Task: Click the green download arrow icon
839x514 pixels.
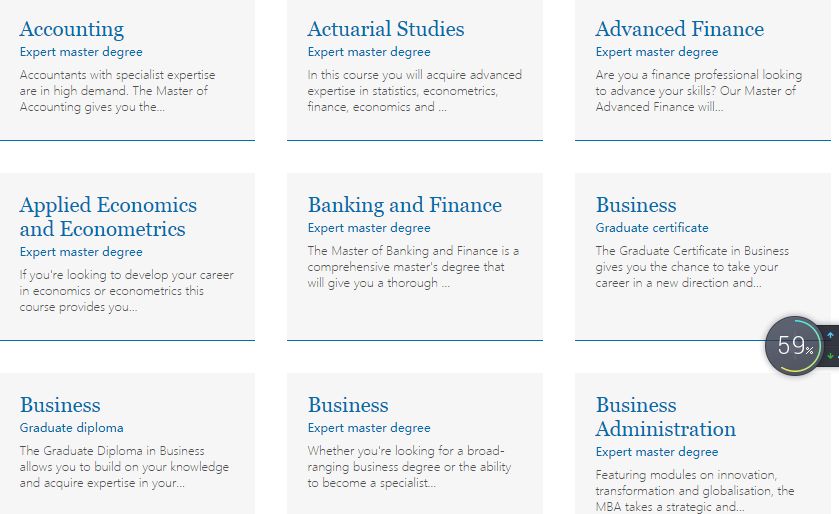Action: (830, 356)
